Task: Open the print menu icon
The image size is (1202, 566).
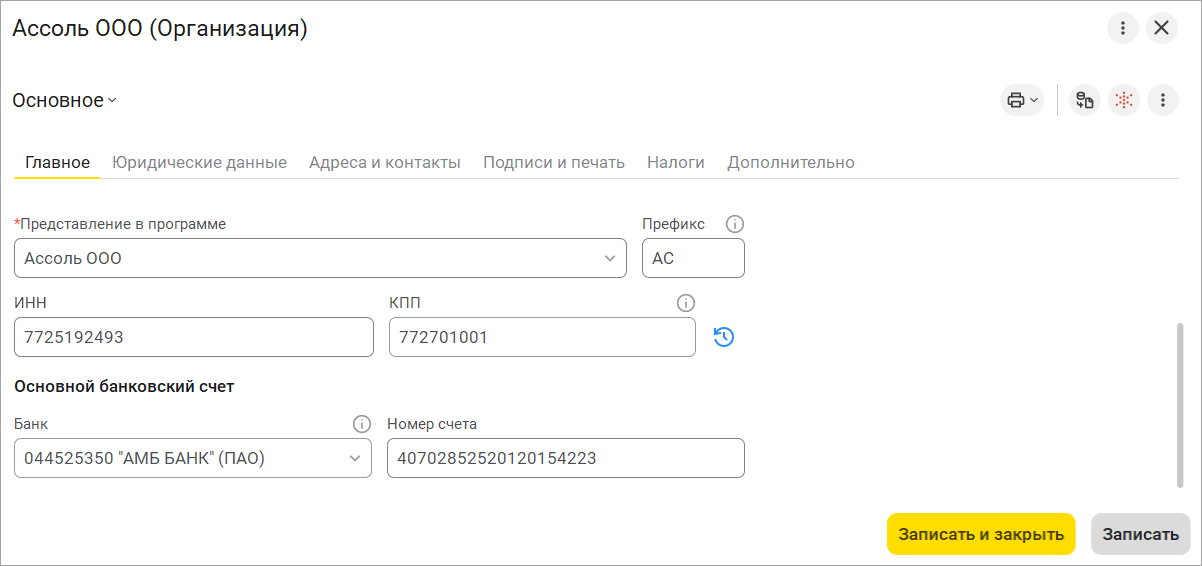Action: click(1021, 100)
